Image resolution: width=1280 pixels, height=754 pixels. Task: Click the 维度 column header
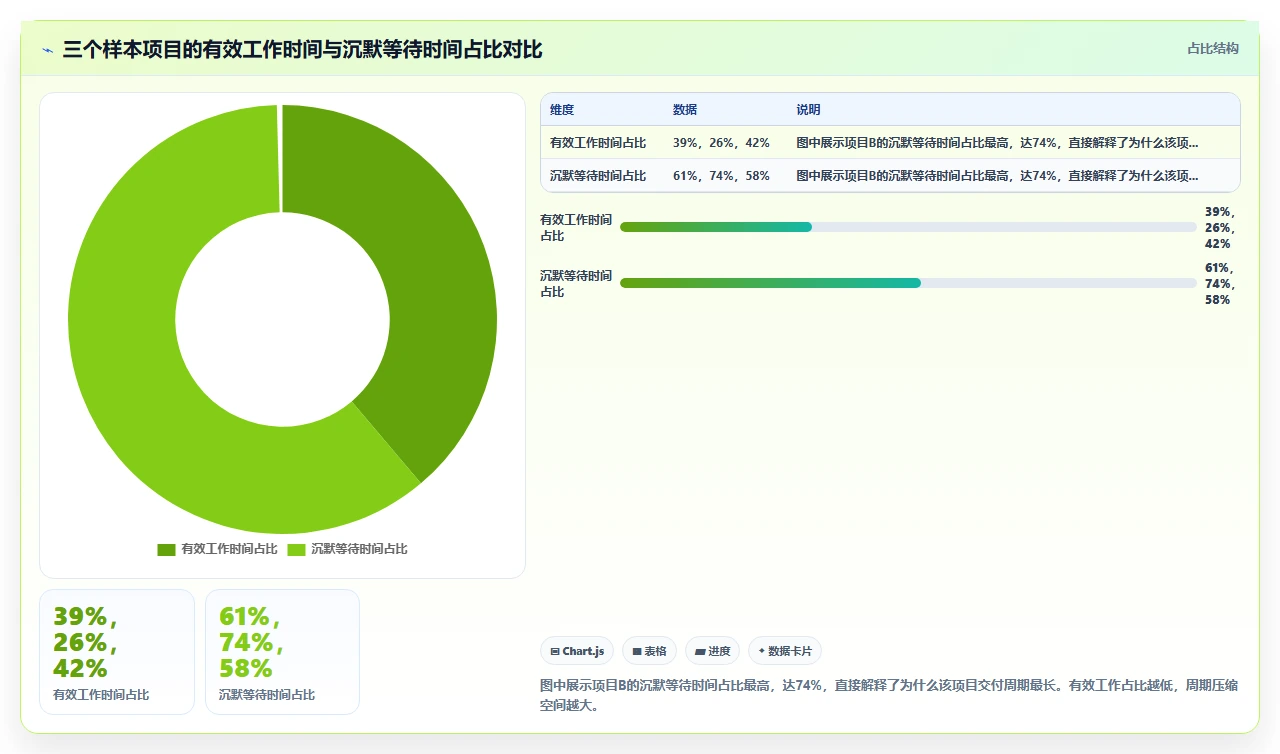pyautogui.click(x=562, y=110)
